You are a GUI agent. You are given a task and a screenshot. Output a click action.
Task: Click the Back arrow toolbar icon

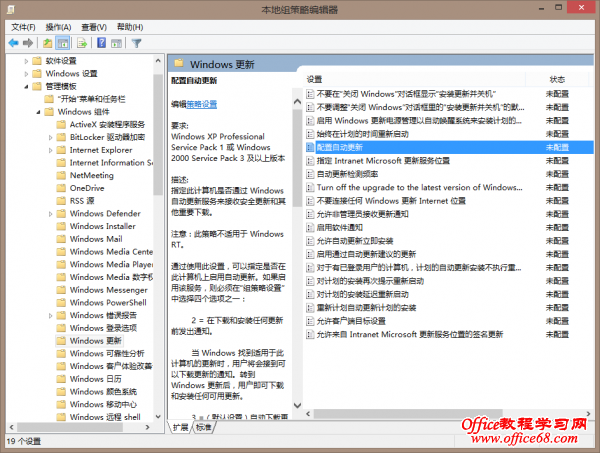[13, 43]
